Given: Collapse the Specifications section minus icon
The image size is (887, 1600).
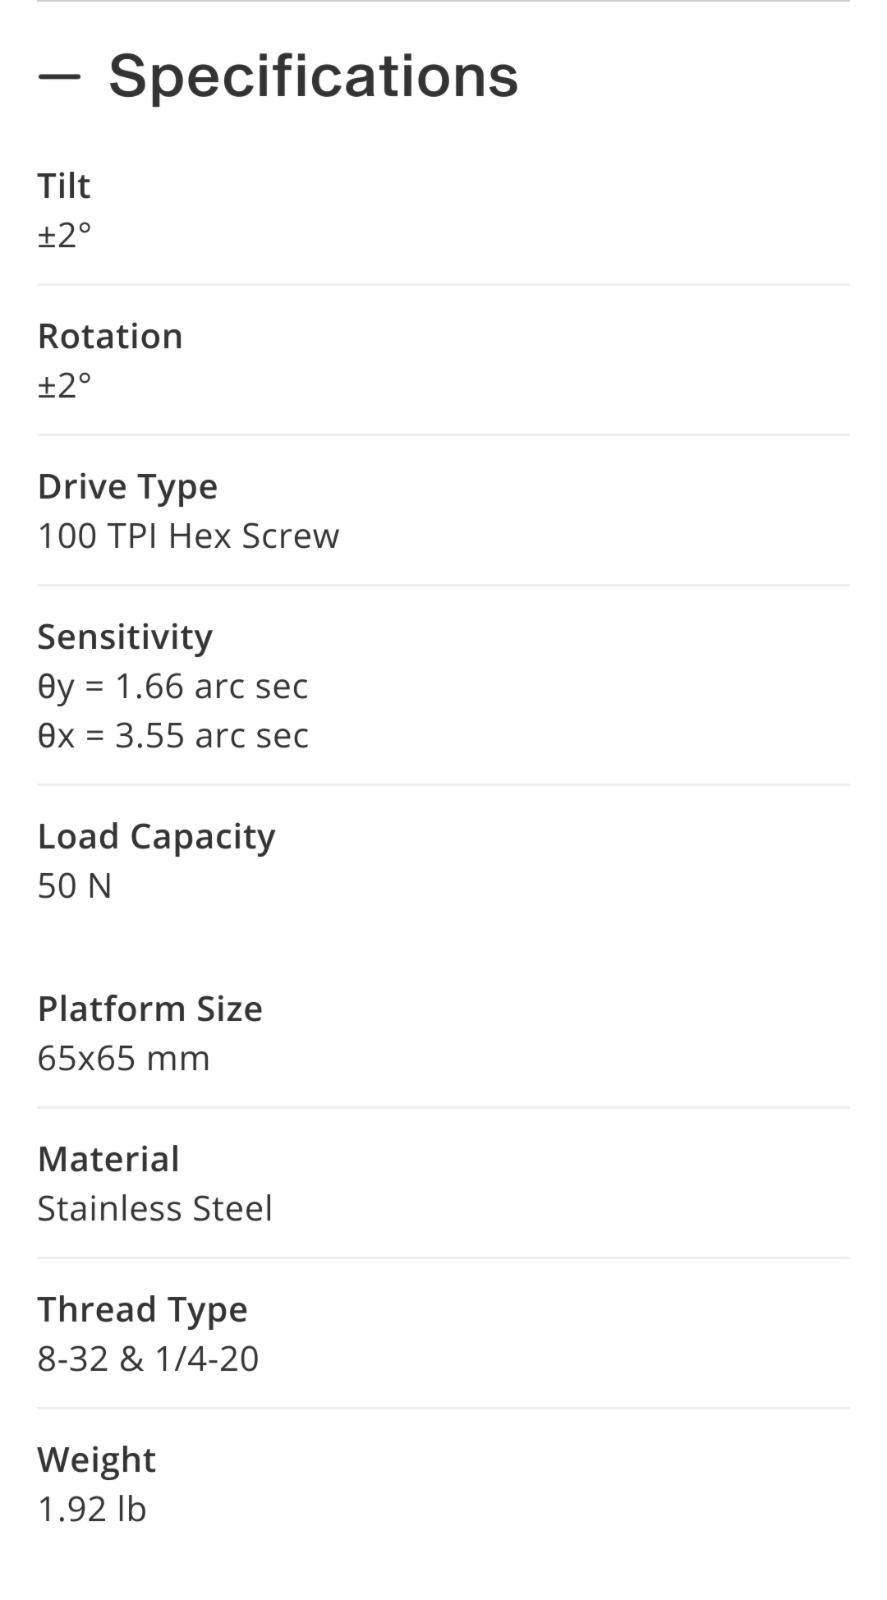Looking at the screenshot, I should pyautogui.click(x=59, y=76).
